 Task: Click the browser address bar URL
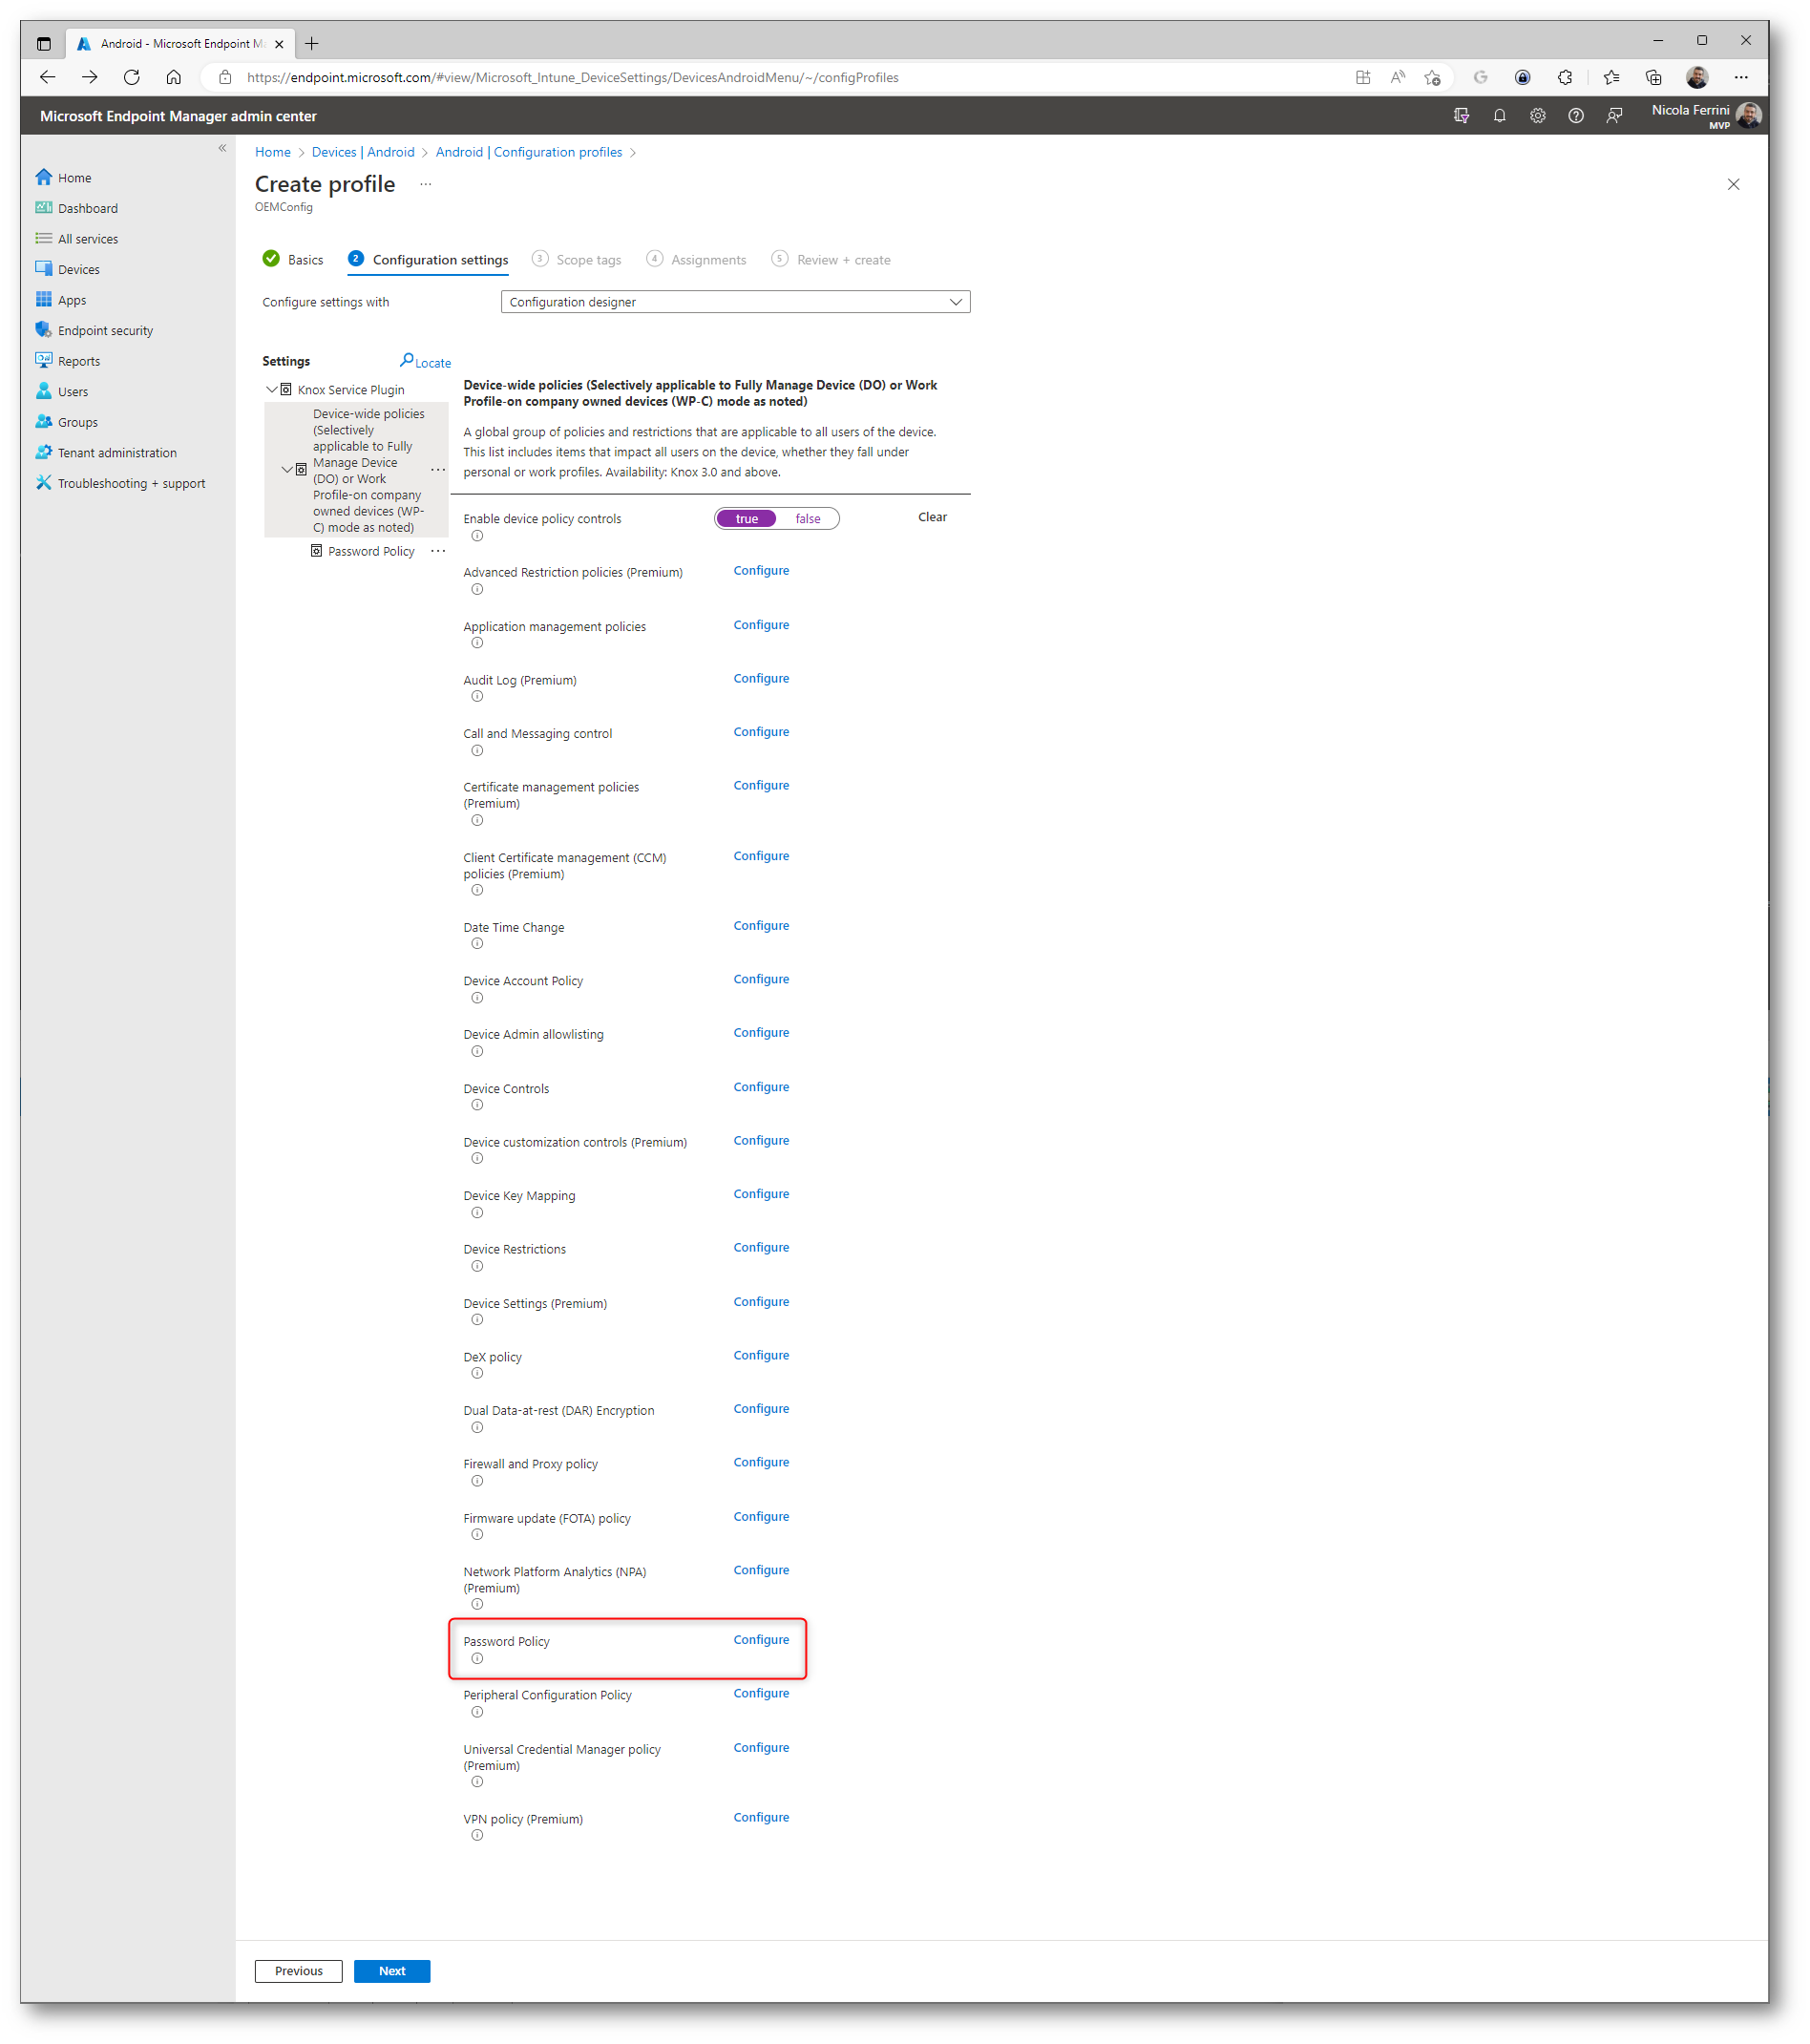pyautogui.click(x=572, y=77)
